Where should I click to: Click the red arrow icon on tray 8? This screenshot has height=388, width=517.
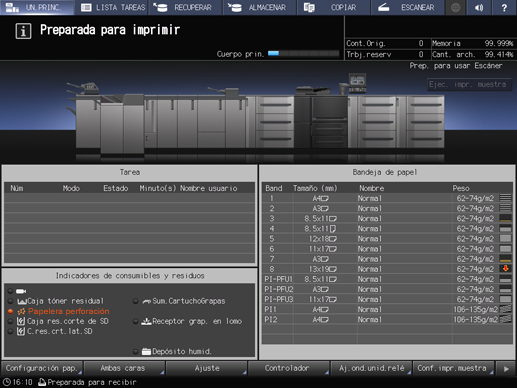tap(505, 269)
